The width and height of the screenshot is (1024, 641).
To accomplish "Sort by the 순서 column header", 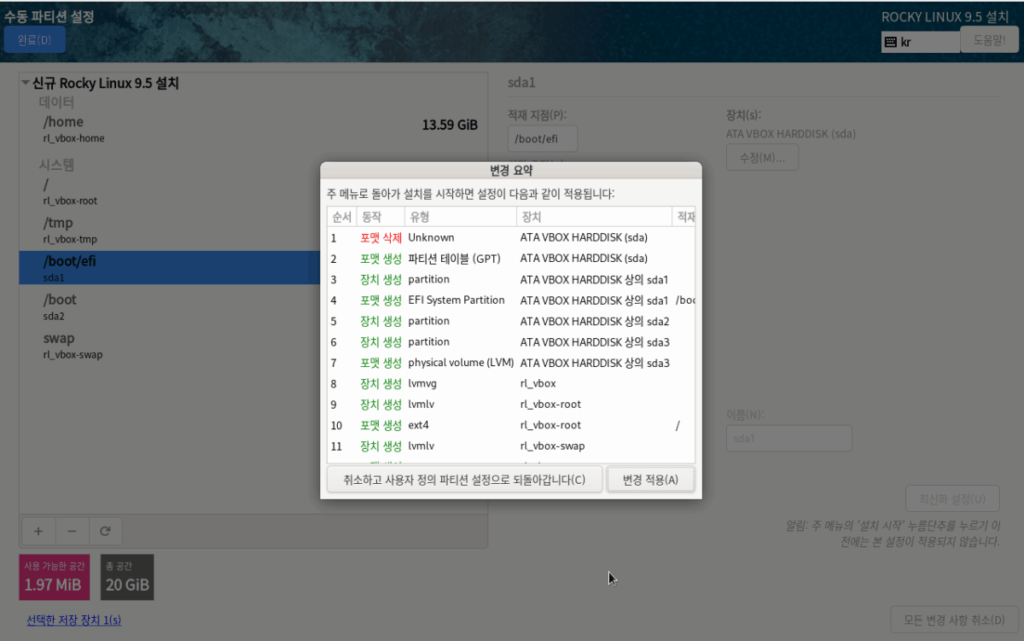I will pyautogui.click(x=341, y=217).
